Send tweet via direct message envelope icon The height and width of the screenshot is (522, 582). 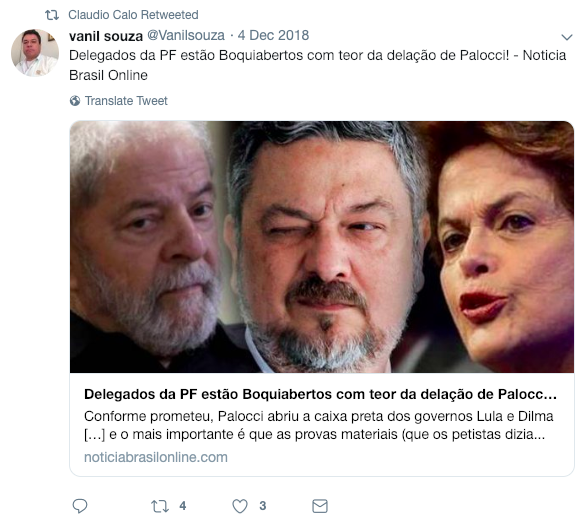coord(320,506)
